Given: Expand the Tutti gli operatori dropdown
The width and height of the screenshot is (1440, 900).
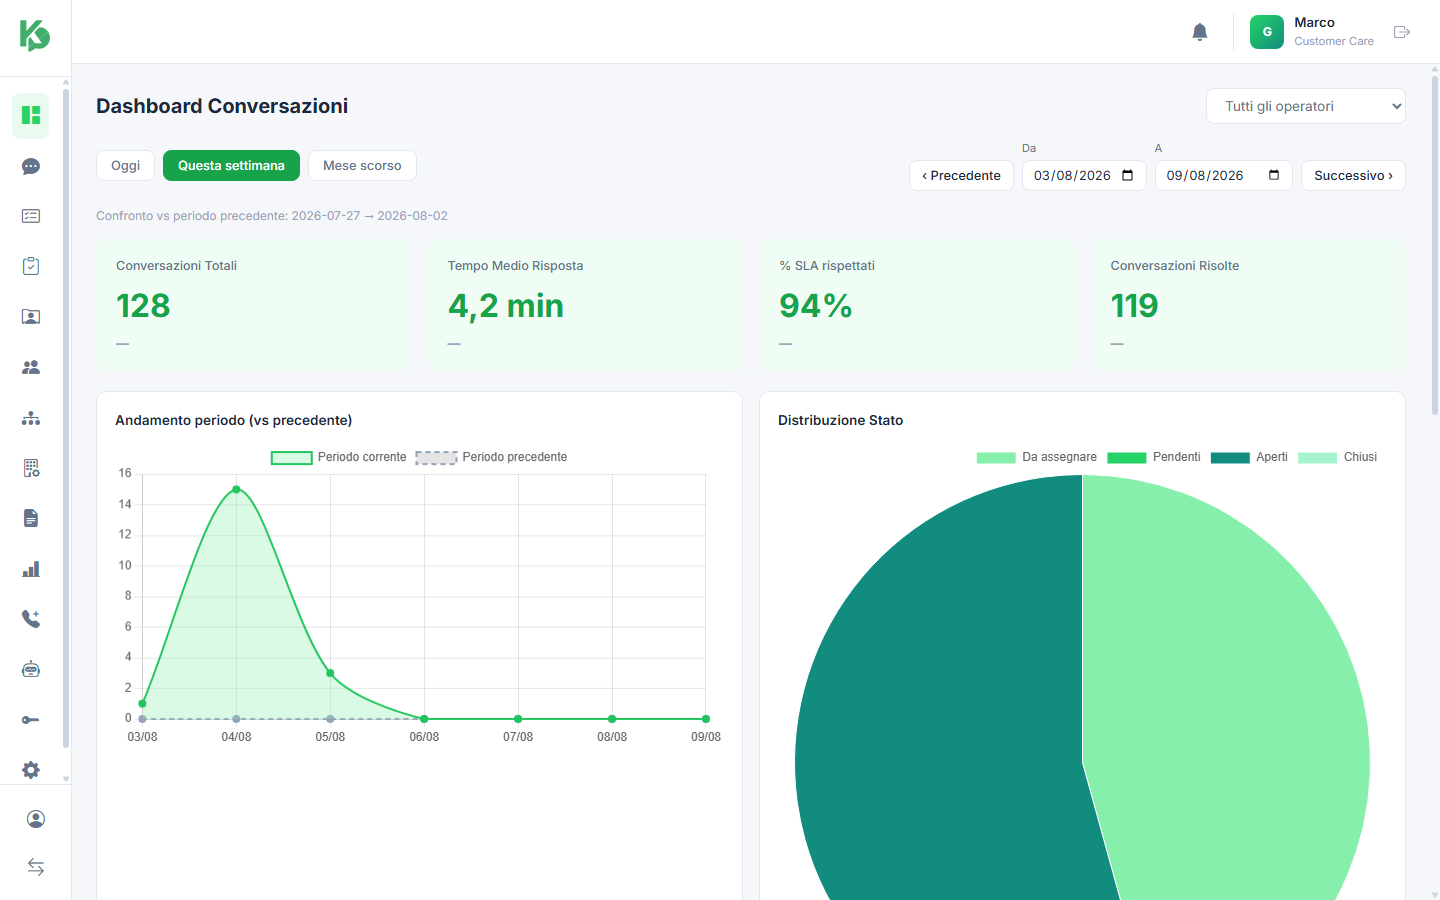Looking at the screenshot, I should [x=1306, y=106].
